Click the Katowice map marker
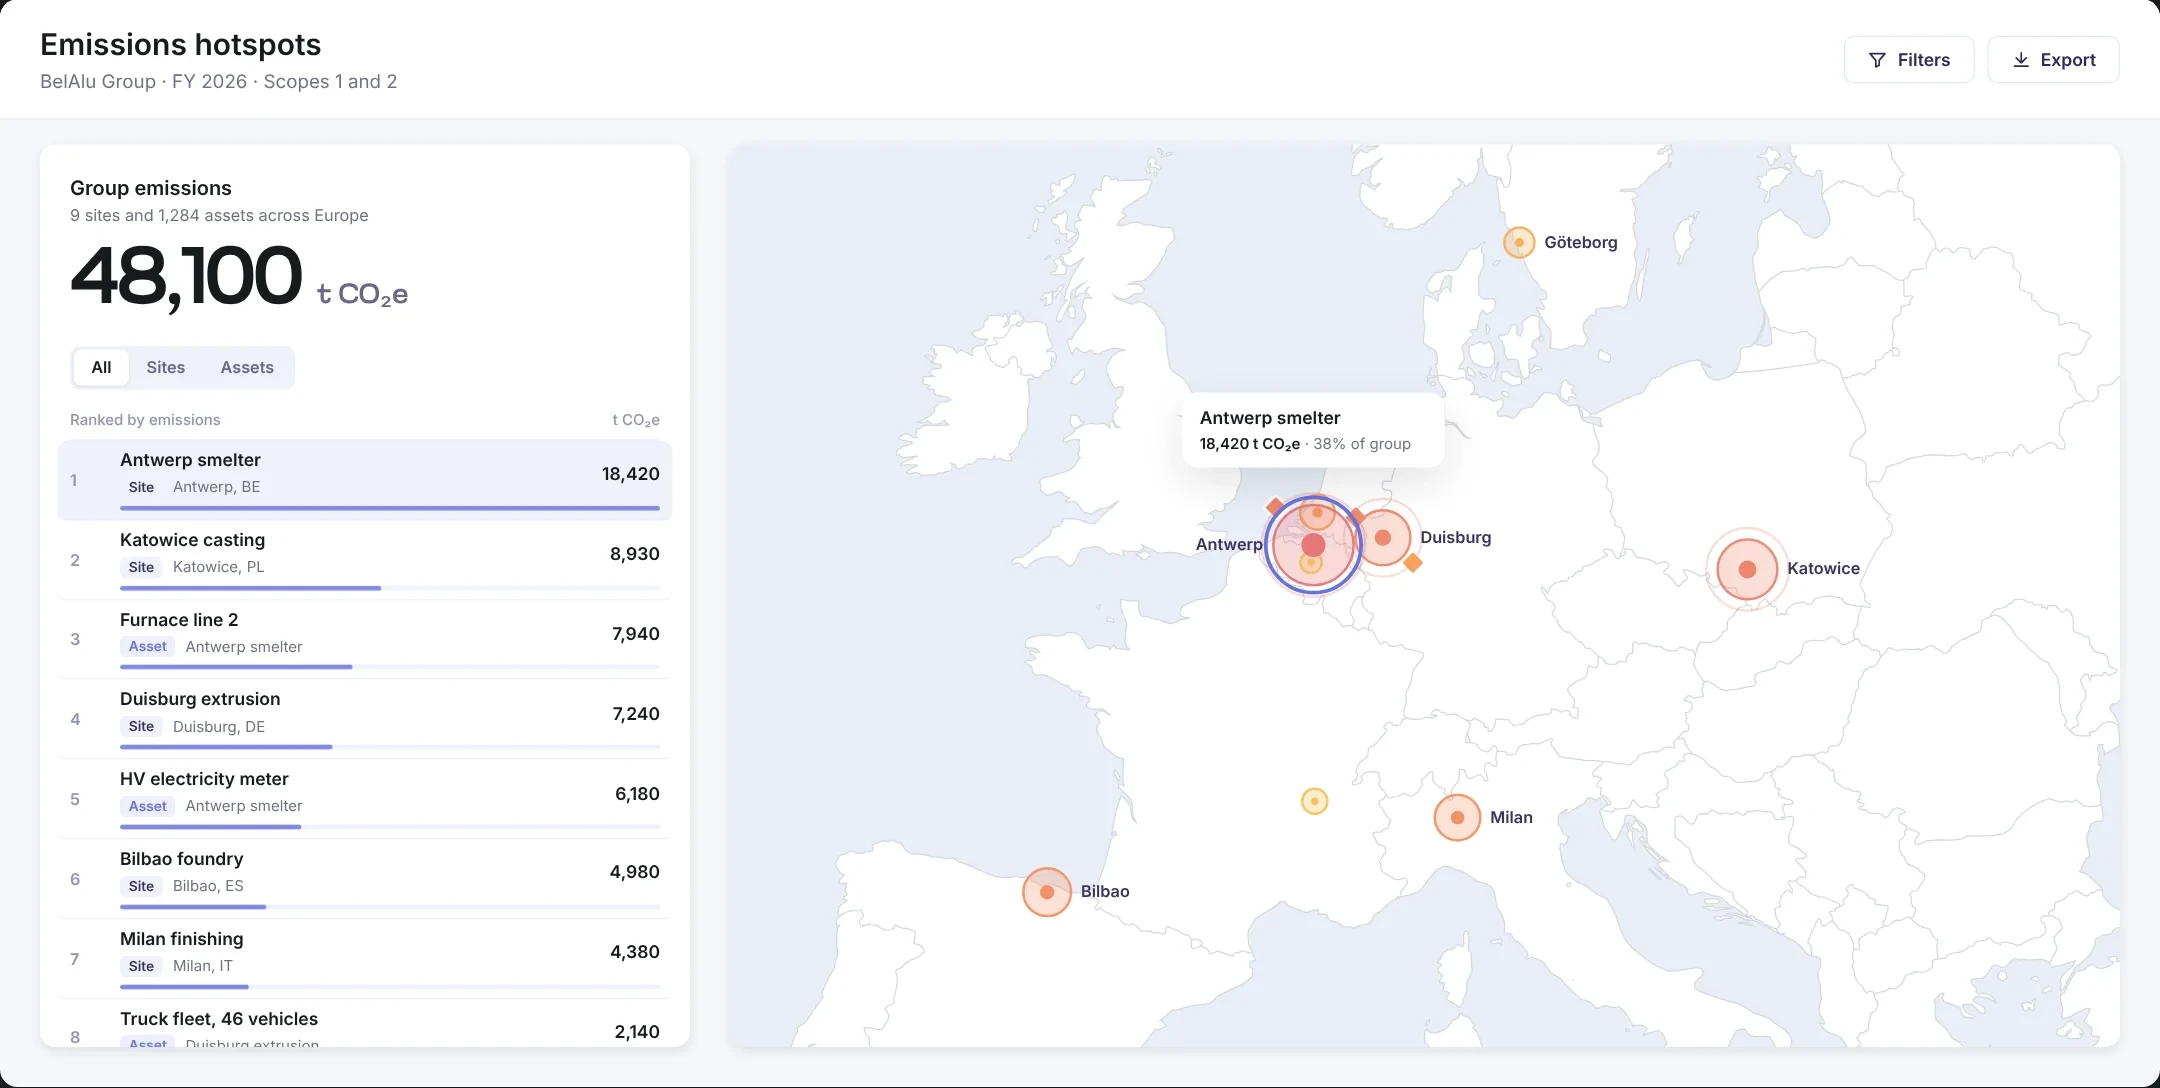Viewport: 2160px width, 1088px height. click(x=1747, y=569)
